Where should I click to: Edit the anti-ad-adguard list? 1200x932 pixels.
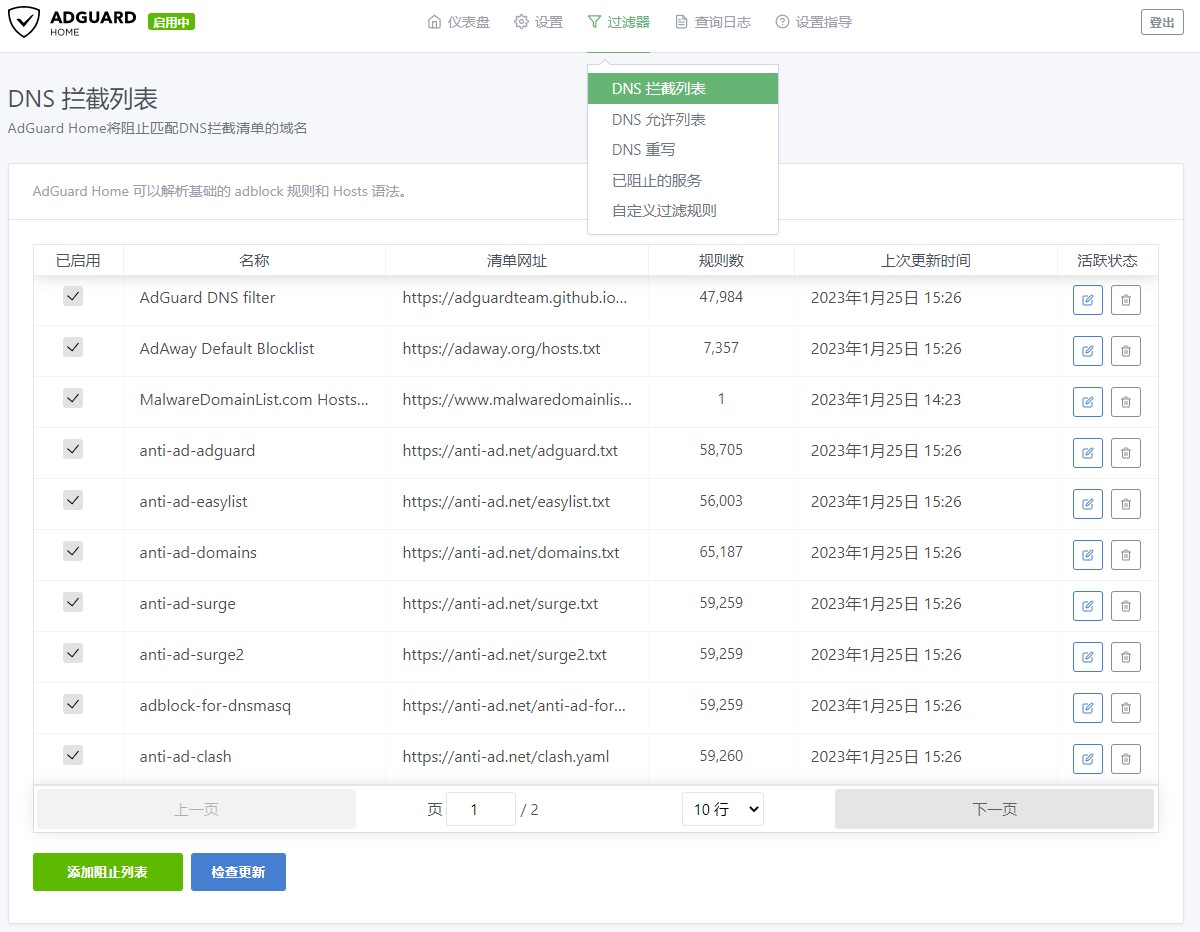pos(1088,453)
